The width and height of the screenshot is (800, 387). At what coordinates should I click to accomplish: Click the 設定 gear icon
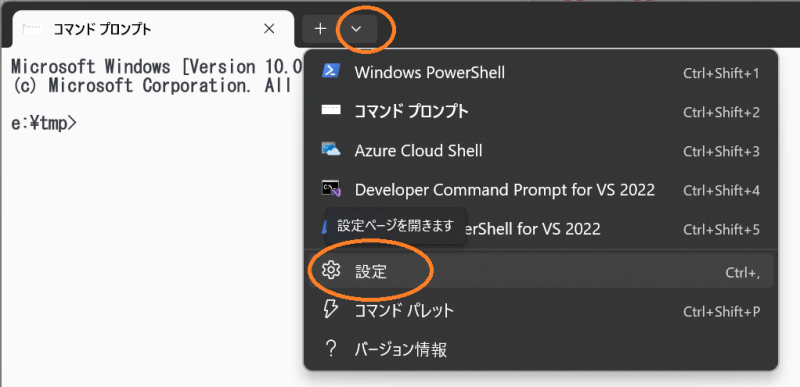pyautogui.click(x=331, y=271)
